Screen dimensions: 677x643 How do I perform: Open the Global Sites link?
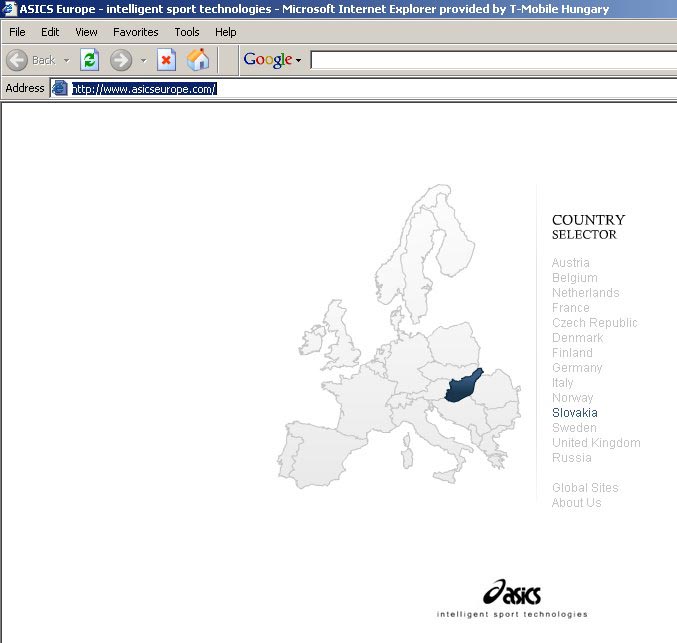[585, 488]
